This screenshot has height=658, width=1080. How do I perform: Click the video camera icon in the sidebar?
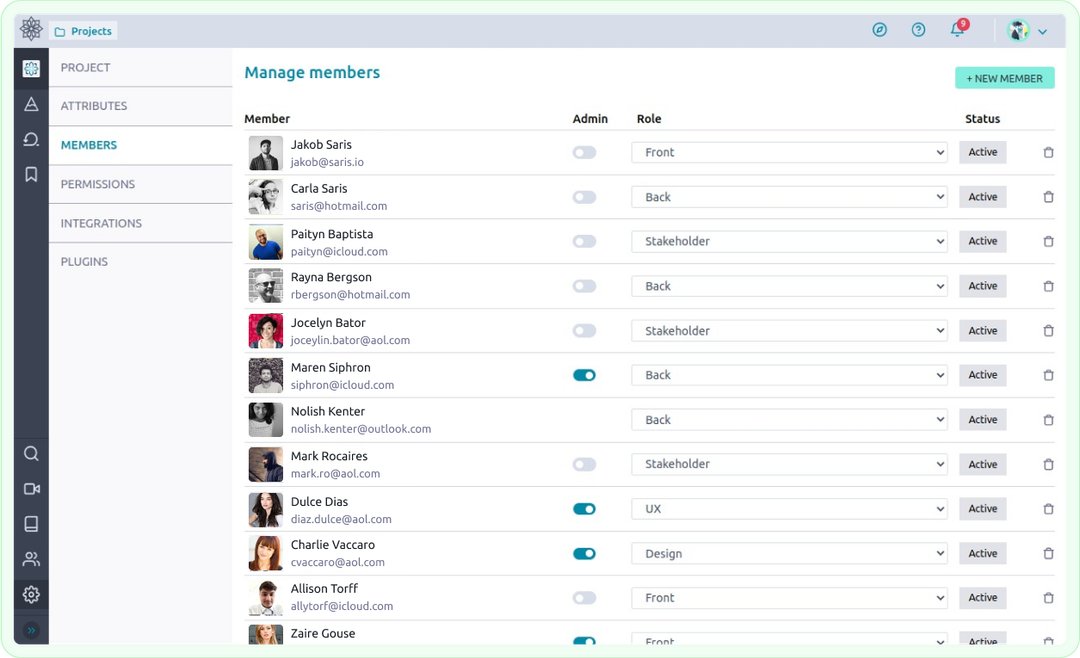(x=31, y=489)
